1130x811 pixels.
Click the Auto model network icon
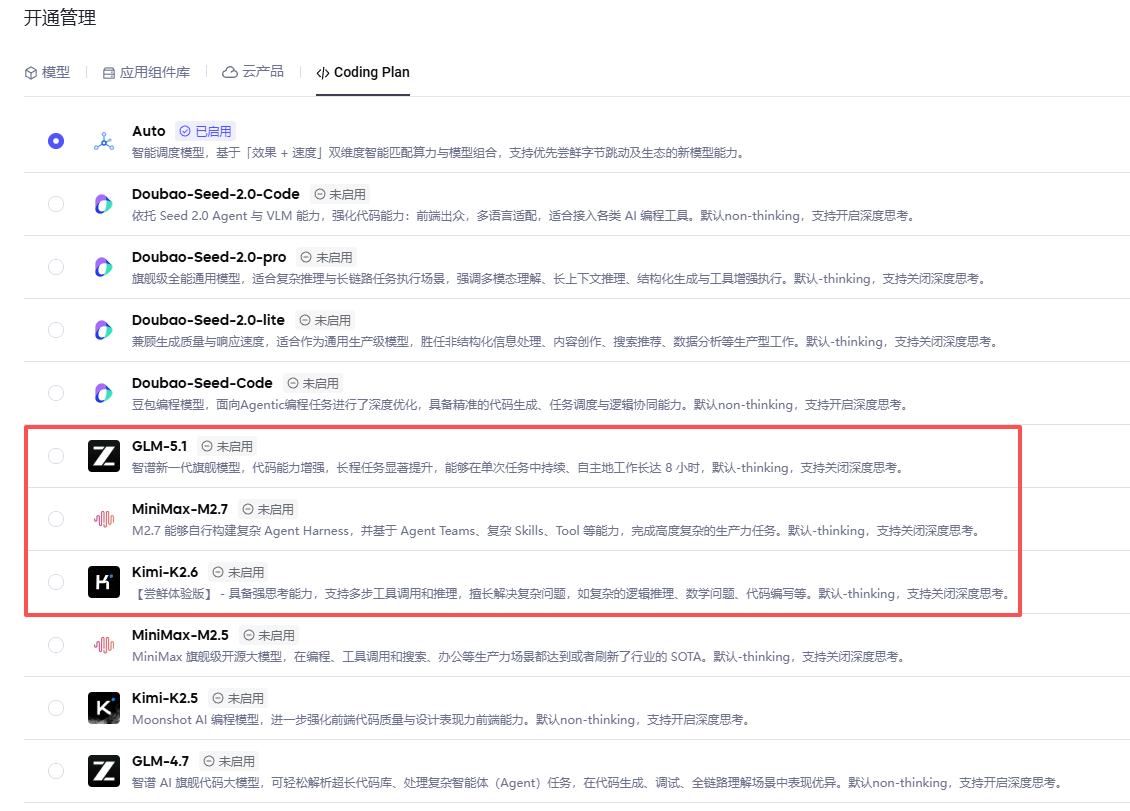click(104, 141)
